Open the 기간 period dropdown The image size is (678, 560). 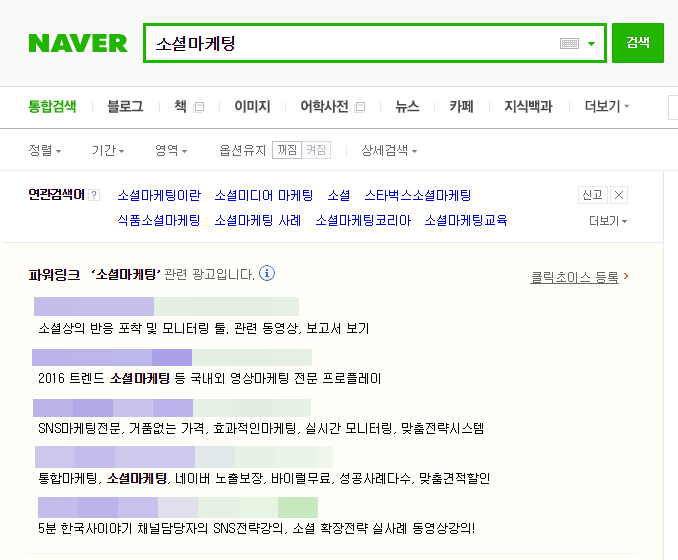108,150
